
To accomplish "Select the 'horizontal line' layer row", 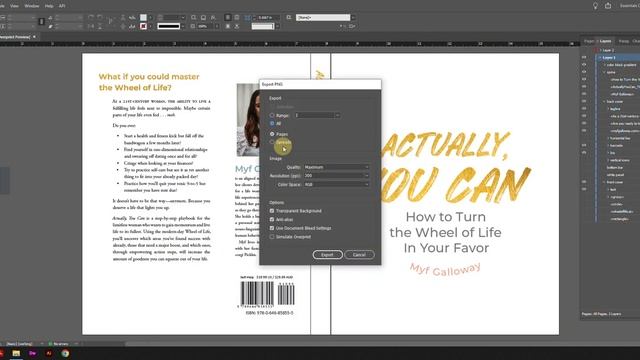I will 620,138.
